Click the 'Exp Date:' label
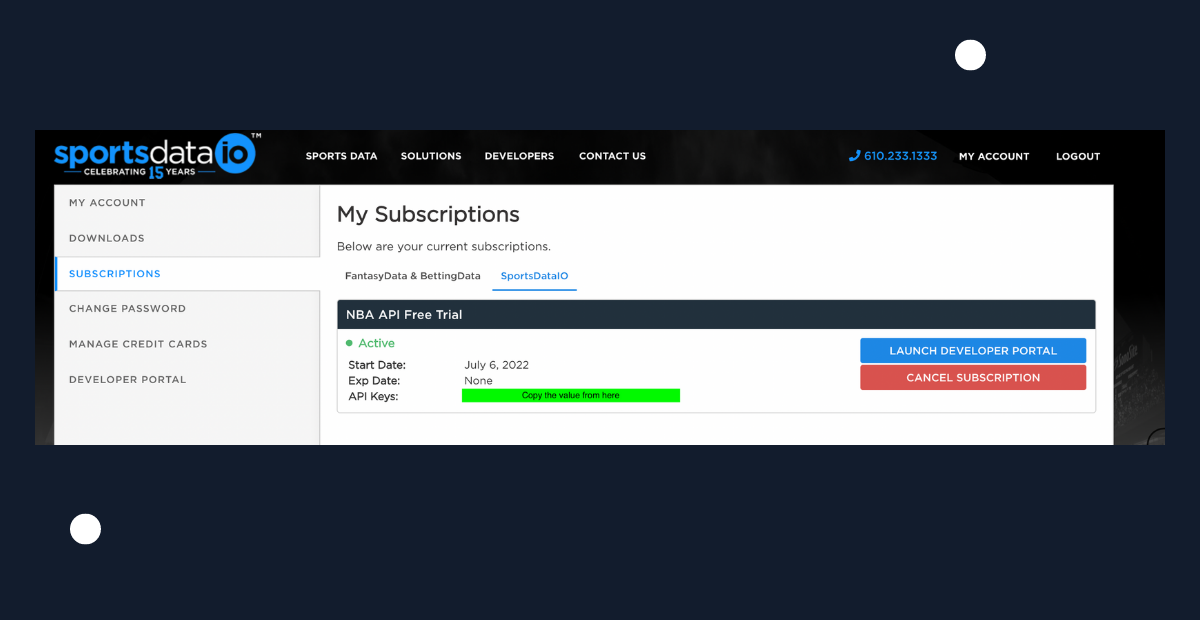Image resolution: width=1200 pixels, height=620 pixels. pos(374,381)
